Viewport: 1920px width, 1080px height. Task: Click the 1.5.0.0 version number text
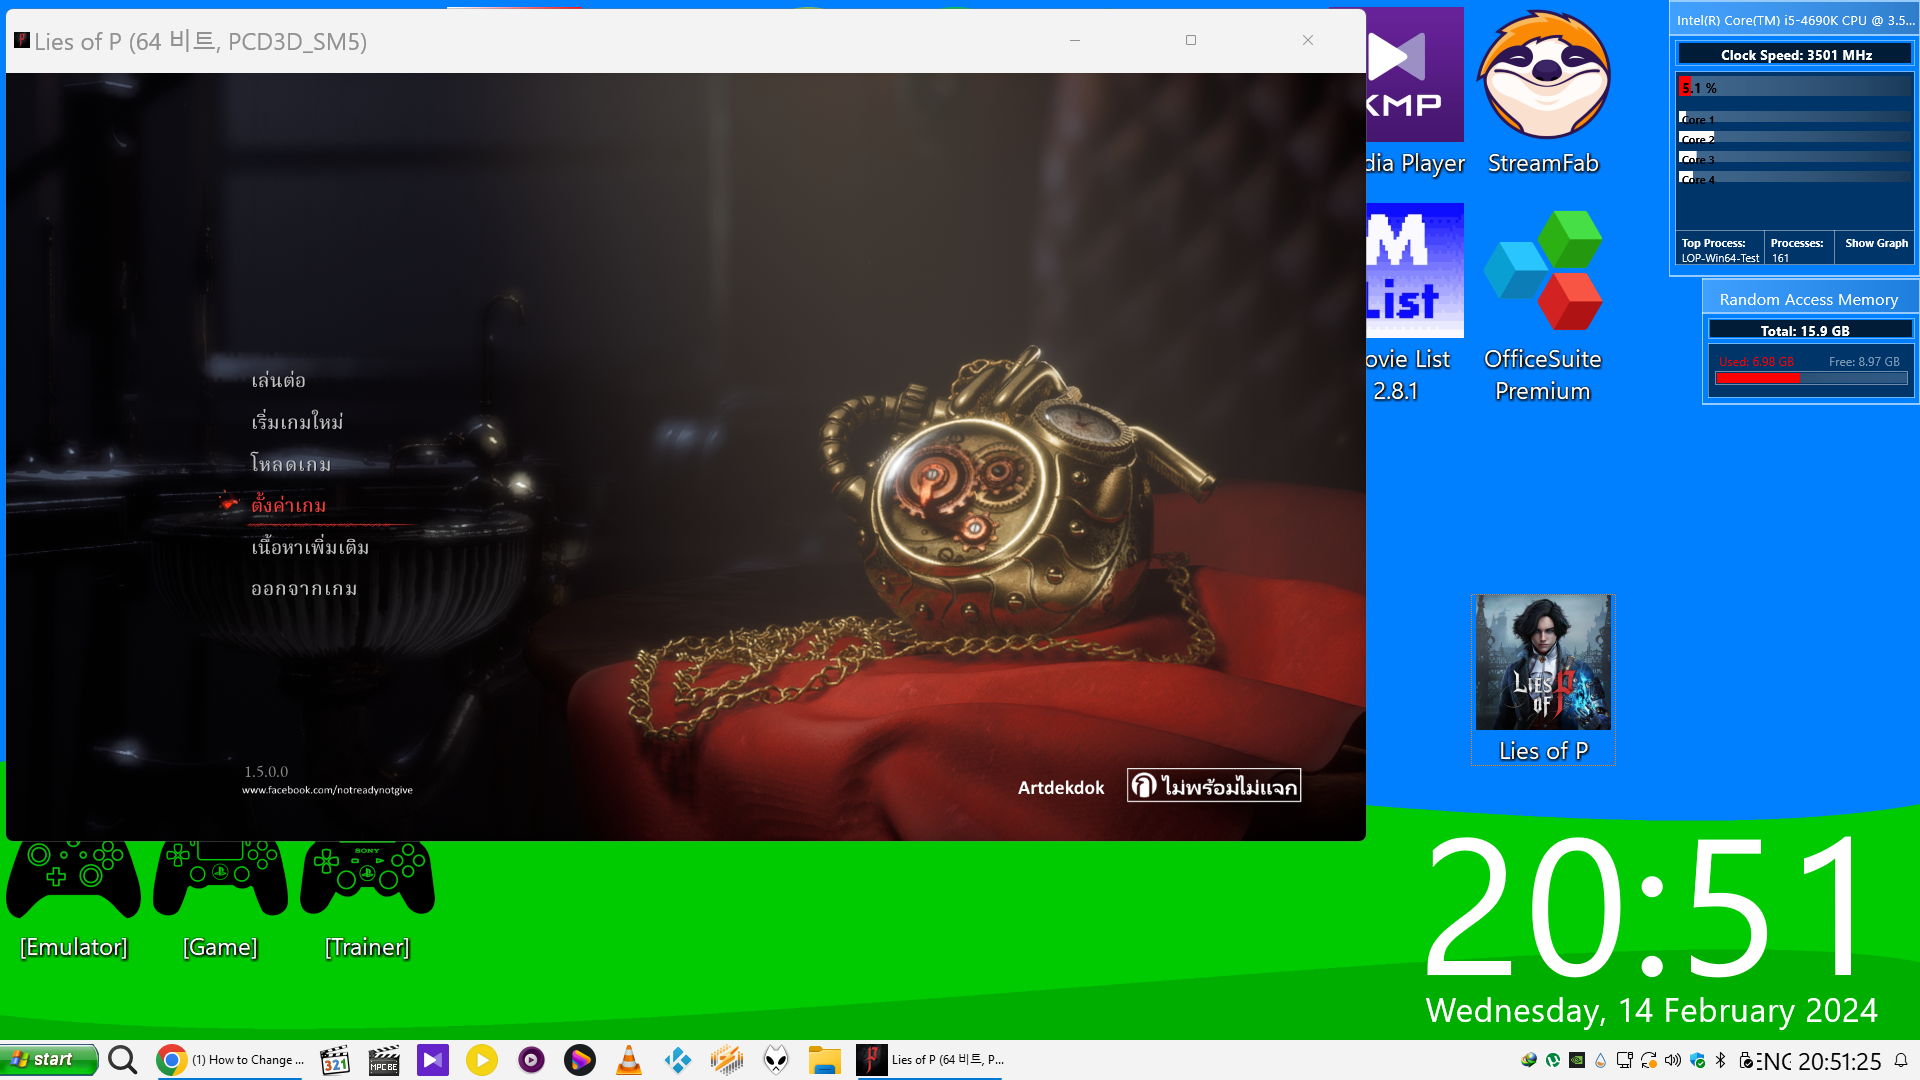click(x=266, y=772)
